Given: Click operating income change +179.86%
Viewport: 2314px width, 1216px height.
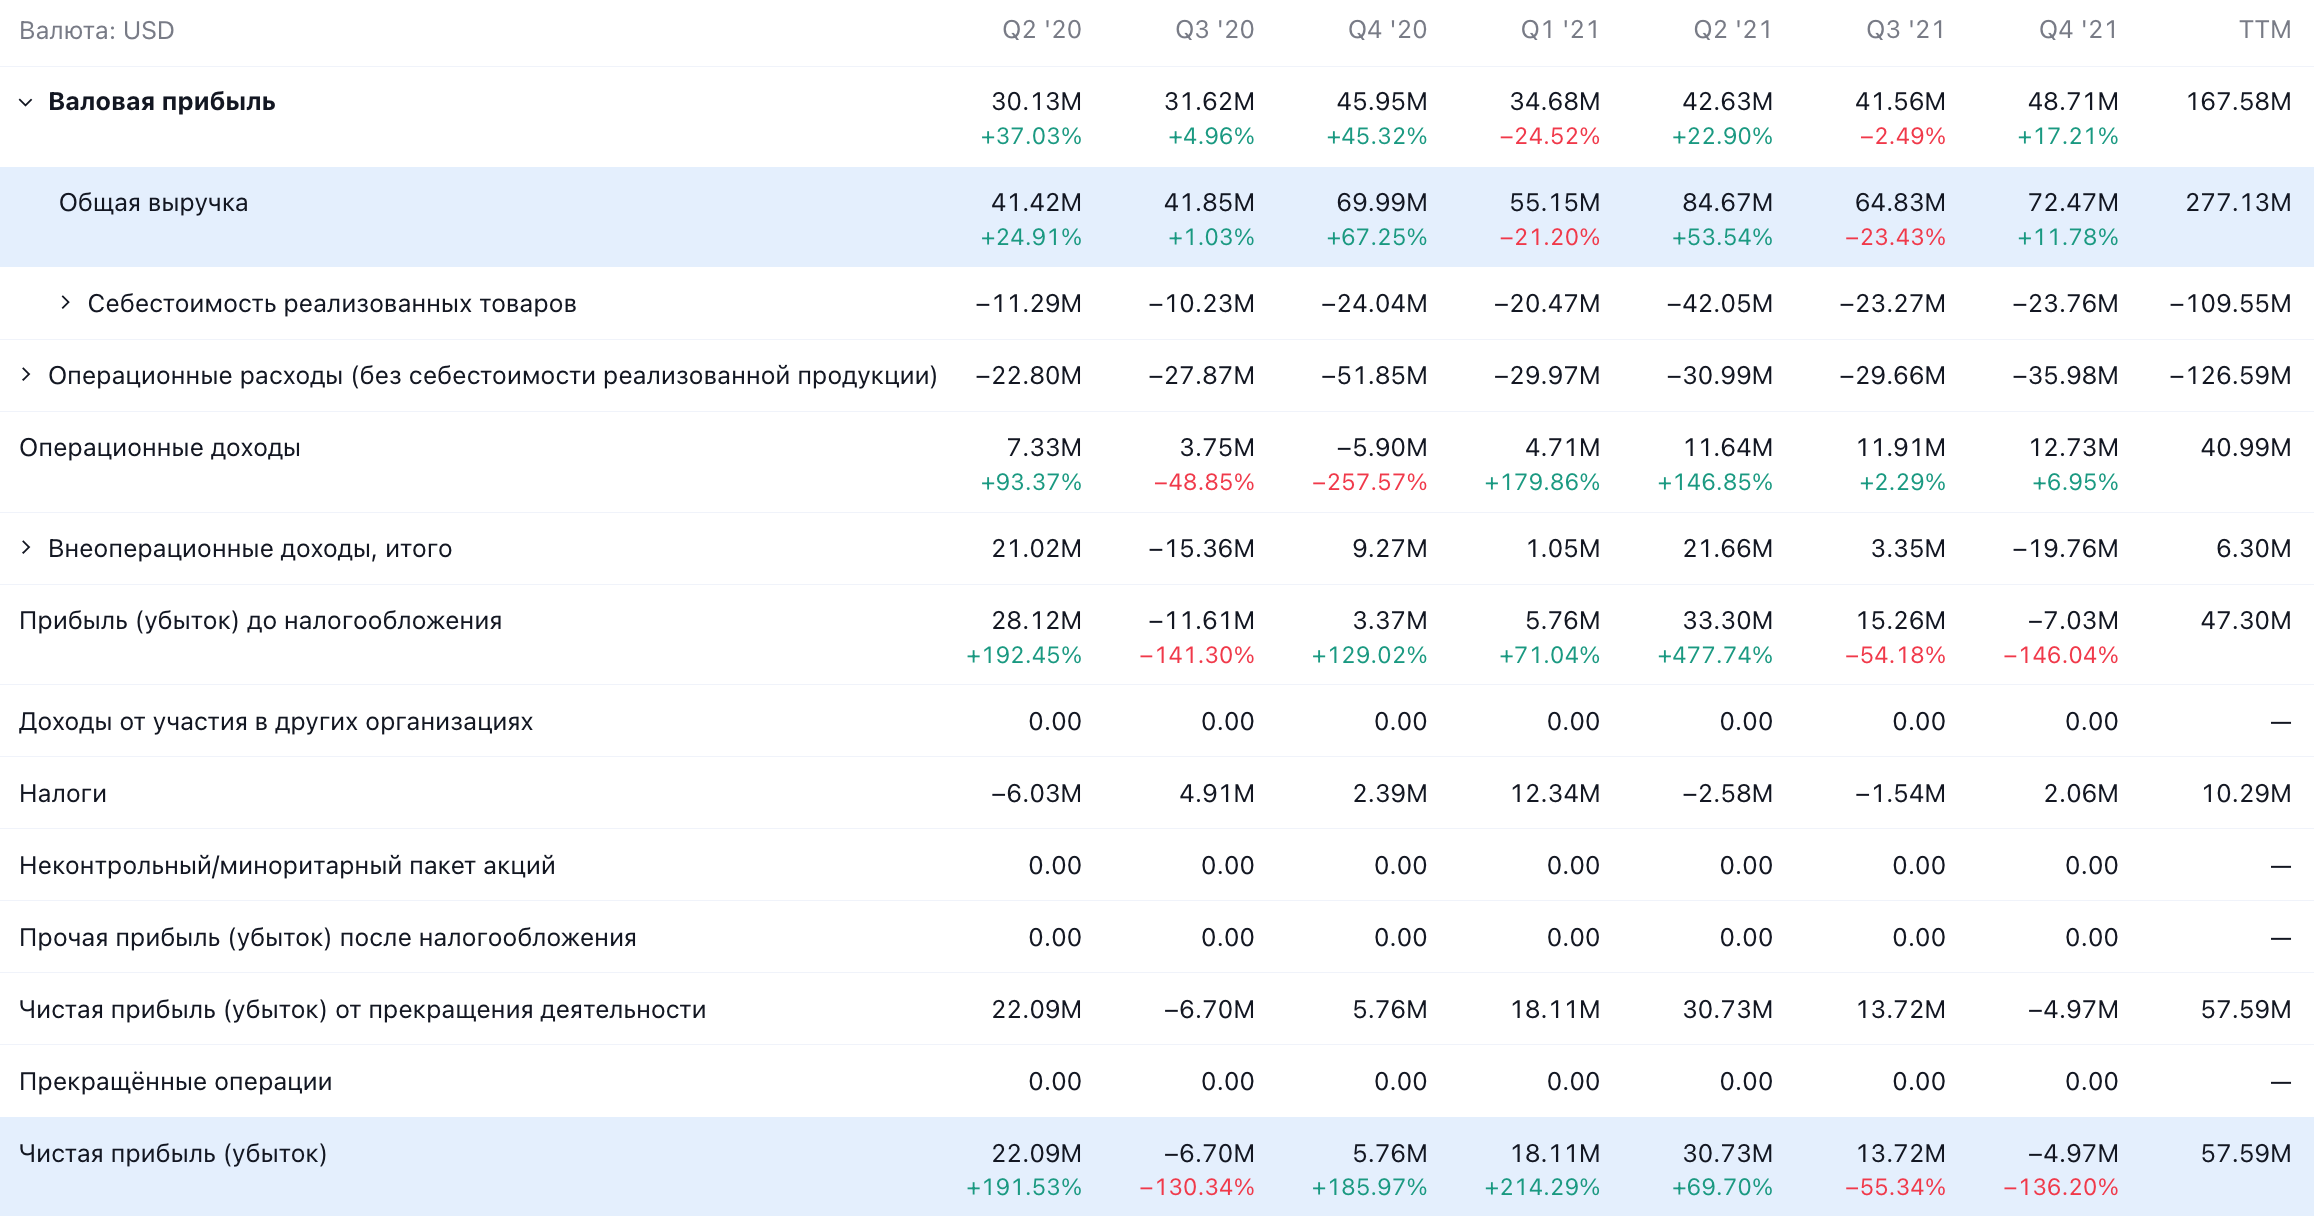Looking at the screenshot, I should (x=1542, y=483).
